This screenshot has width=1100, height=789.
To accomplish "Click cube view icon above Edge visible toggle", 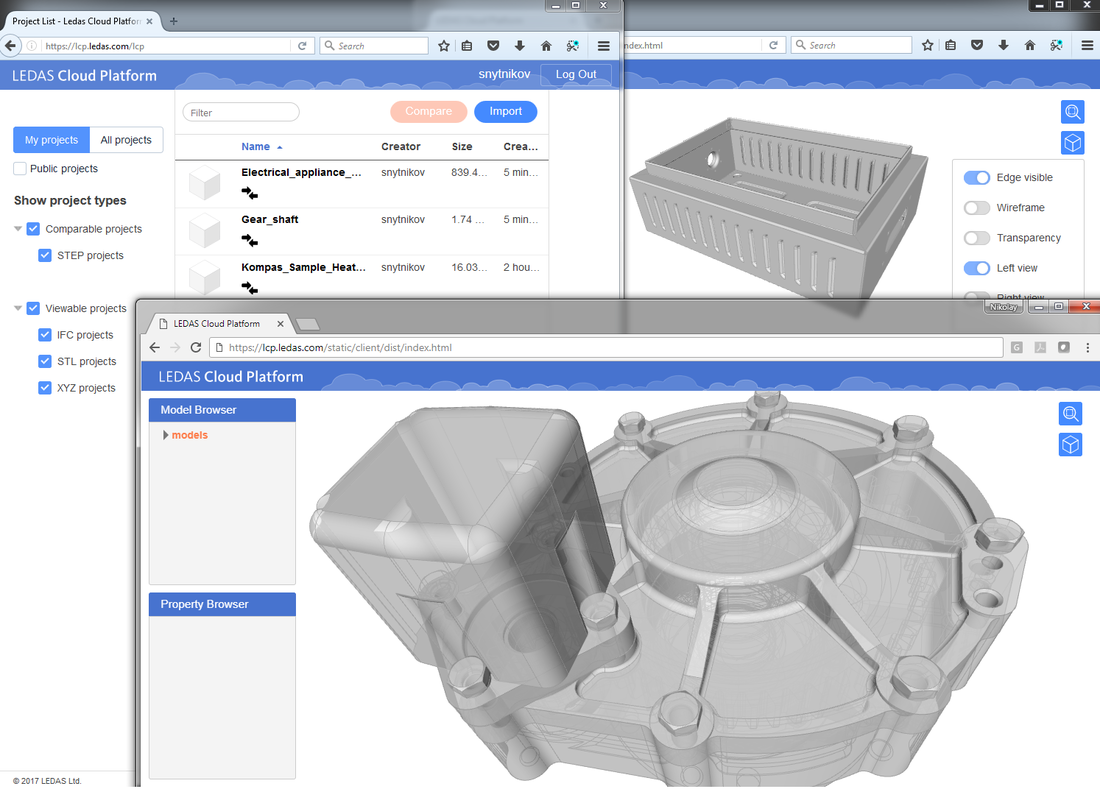I will 1072,143.
